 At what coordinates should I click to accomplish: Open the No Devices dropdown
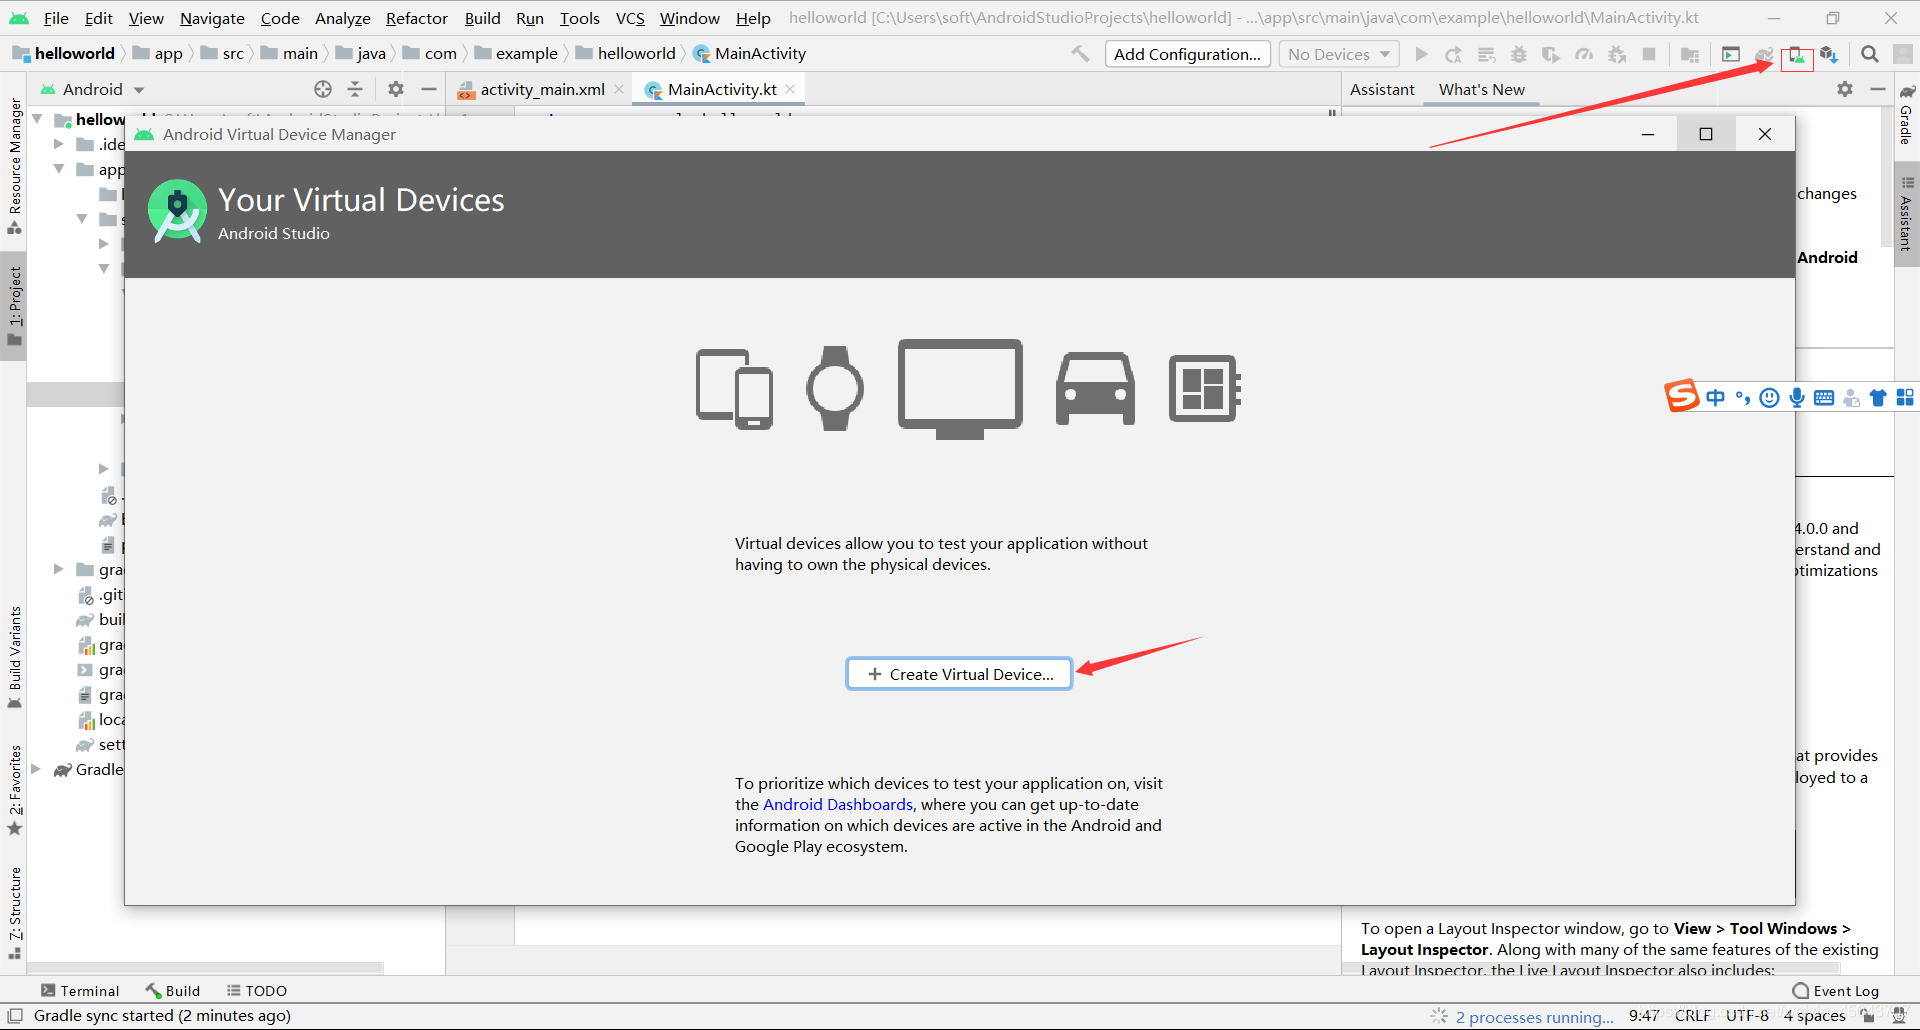(1339, 54)
